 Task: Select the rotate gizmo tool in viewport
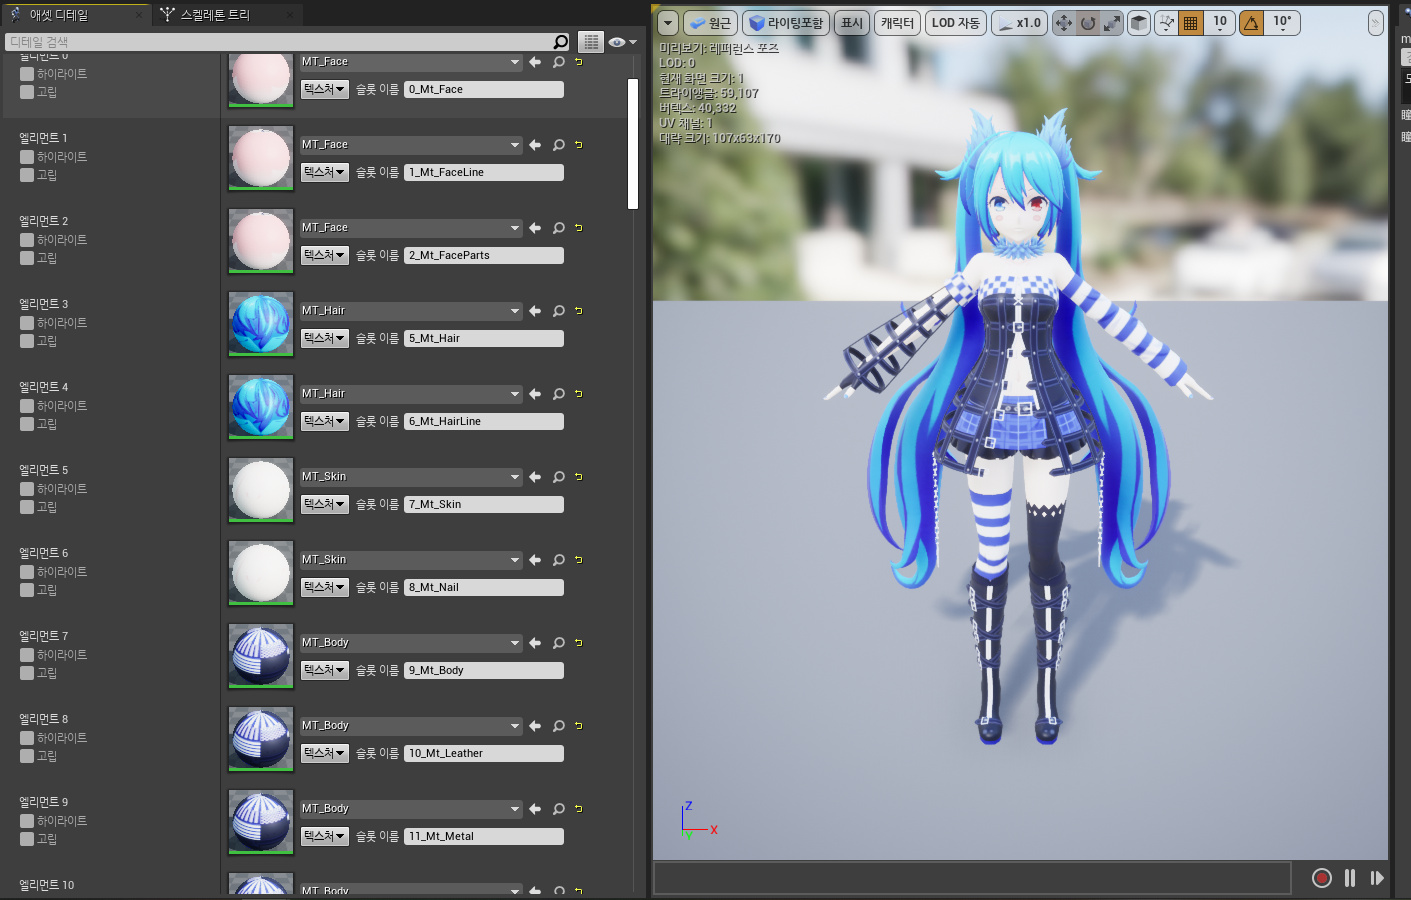[x=1088, y=23]
